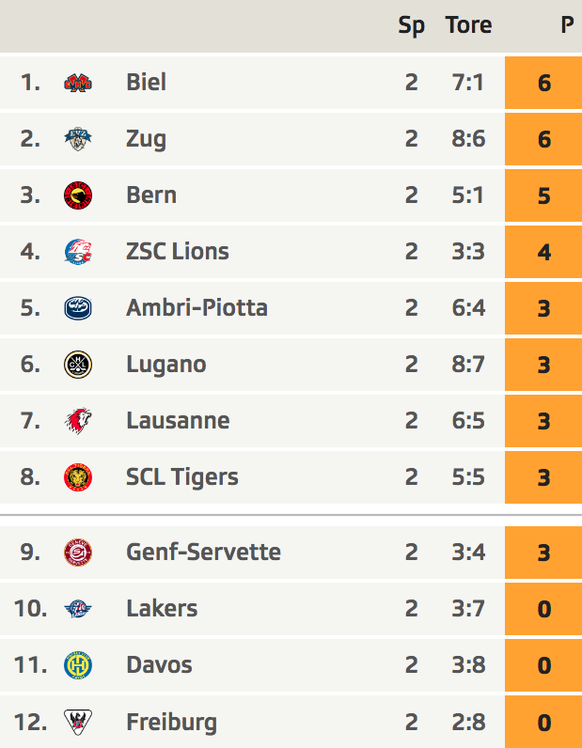This screenshot has width=582, height=748.
Task: Select the Ambri-Piotta puck logo
Action: (78, 308)
